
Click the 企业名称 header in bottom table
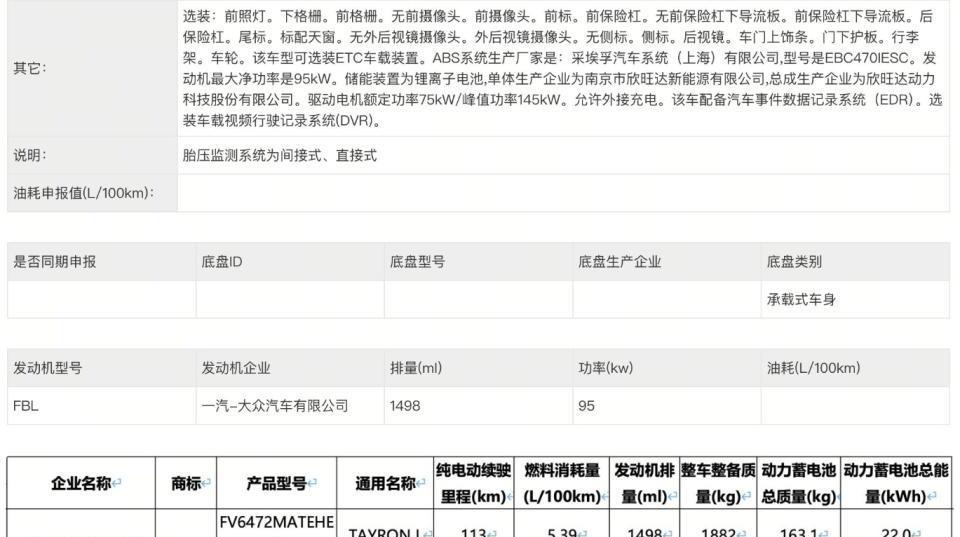pos(82,484)
